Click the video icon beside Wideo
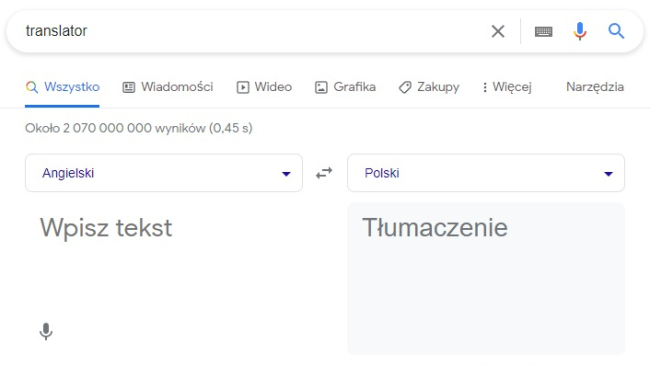The height and width of the screenshot is (366, 650). (x=243, y=87)
